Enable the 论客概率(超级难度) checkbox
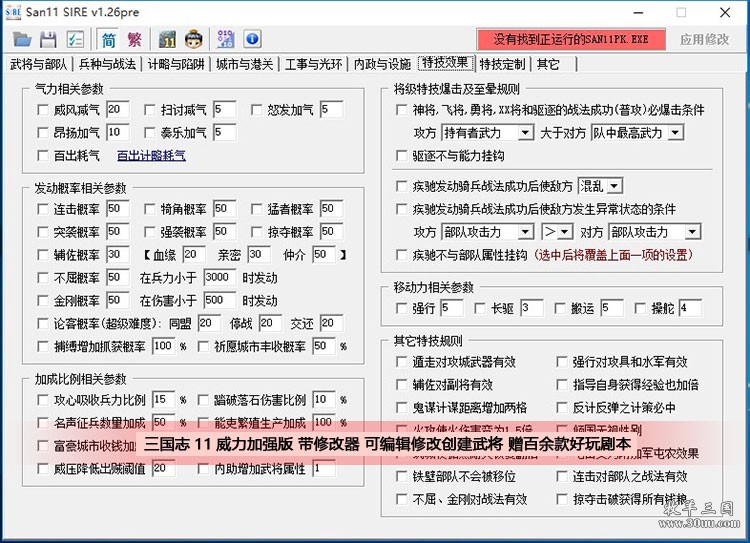The width and height of the screenshot is (750, 543). [x=43, y=324]
